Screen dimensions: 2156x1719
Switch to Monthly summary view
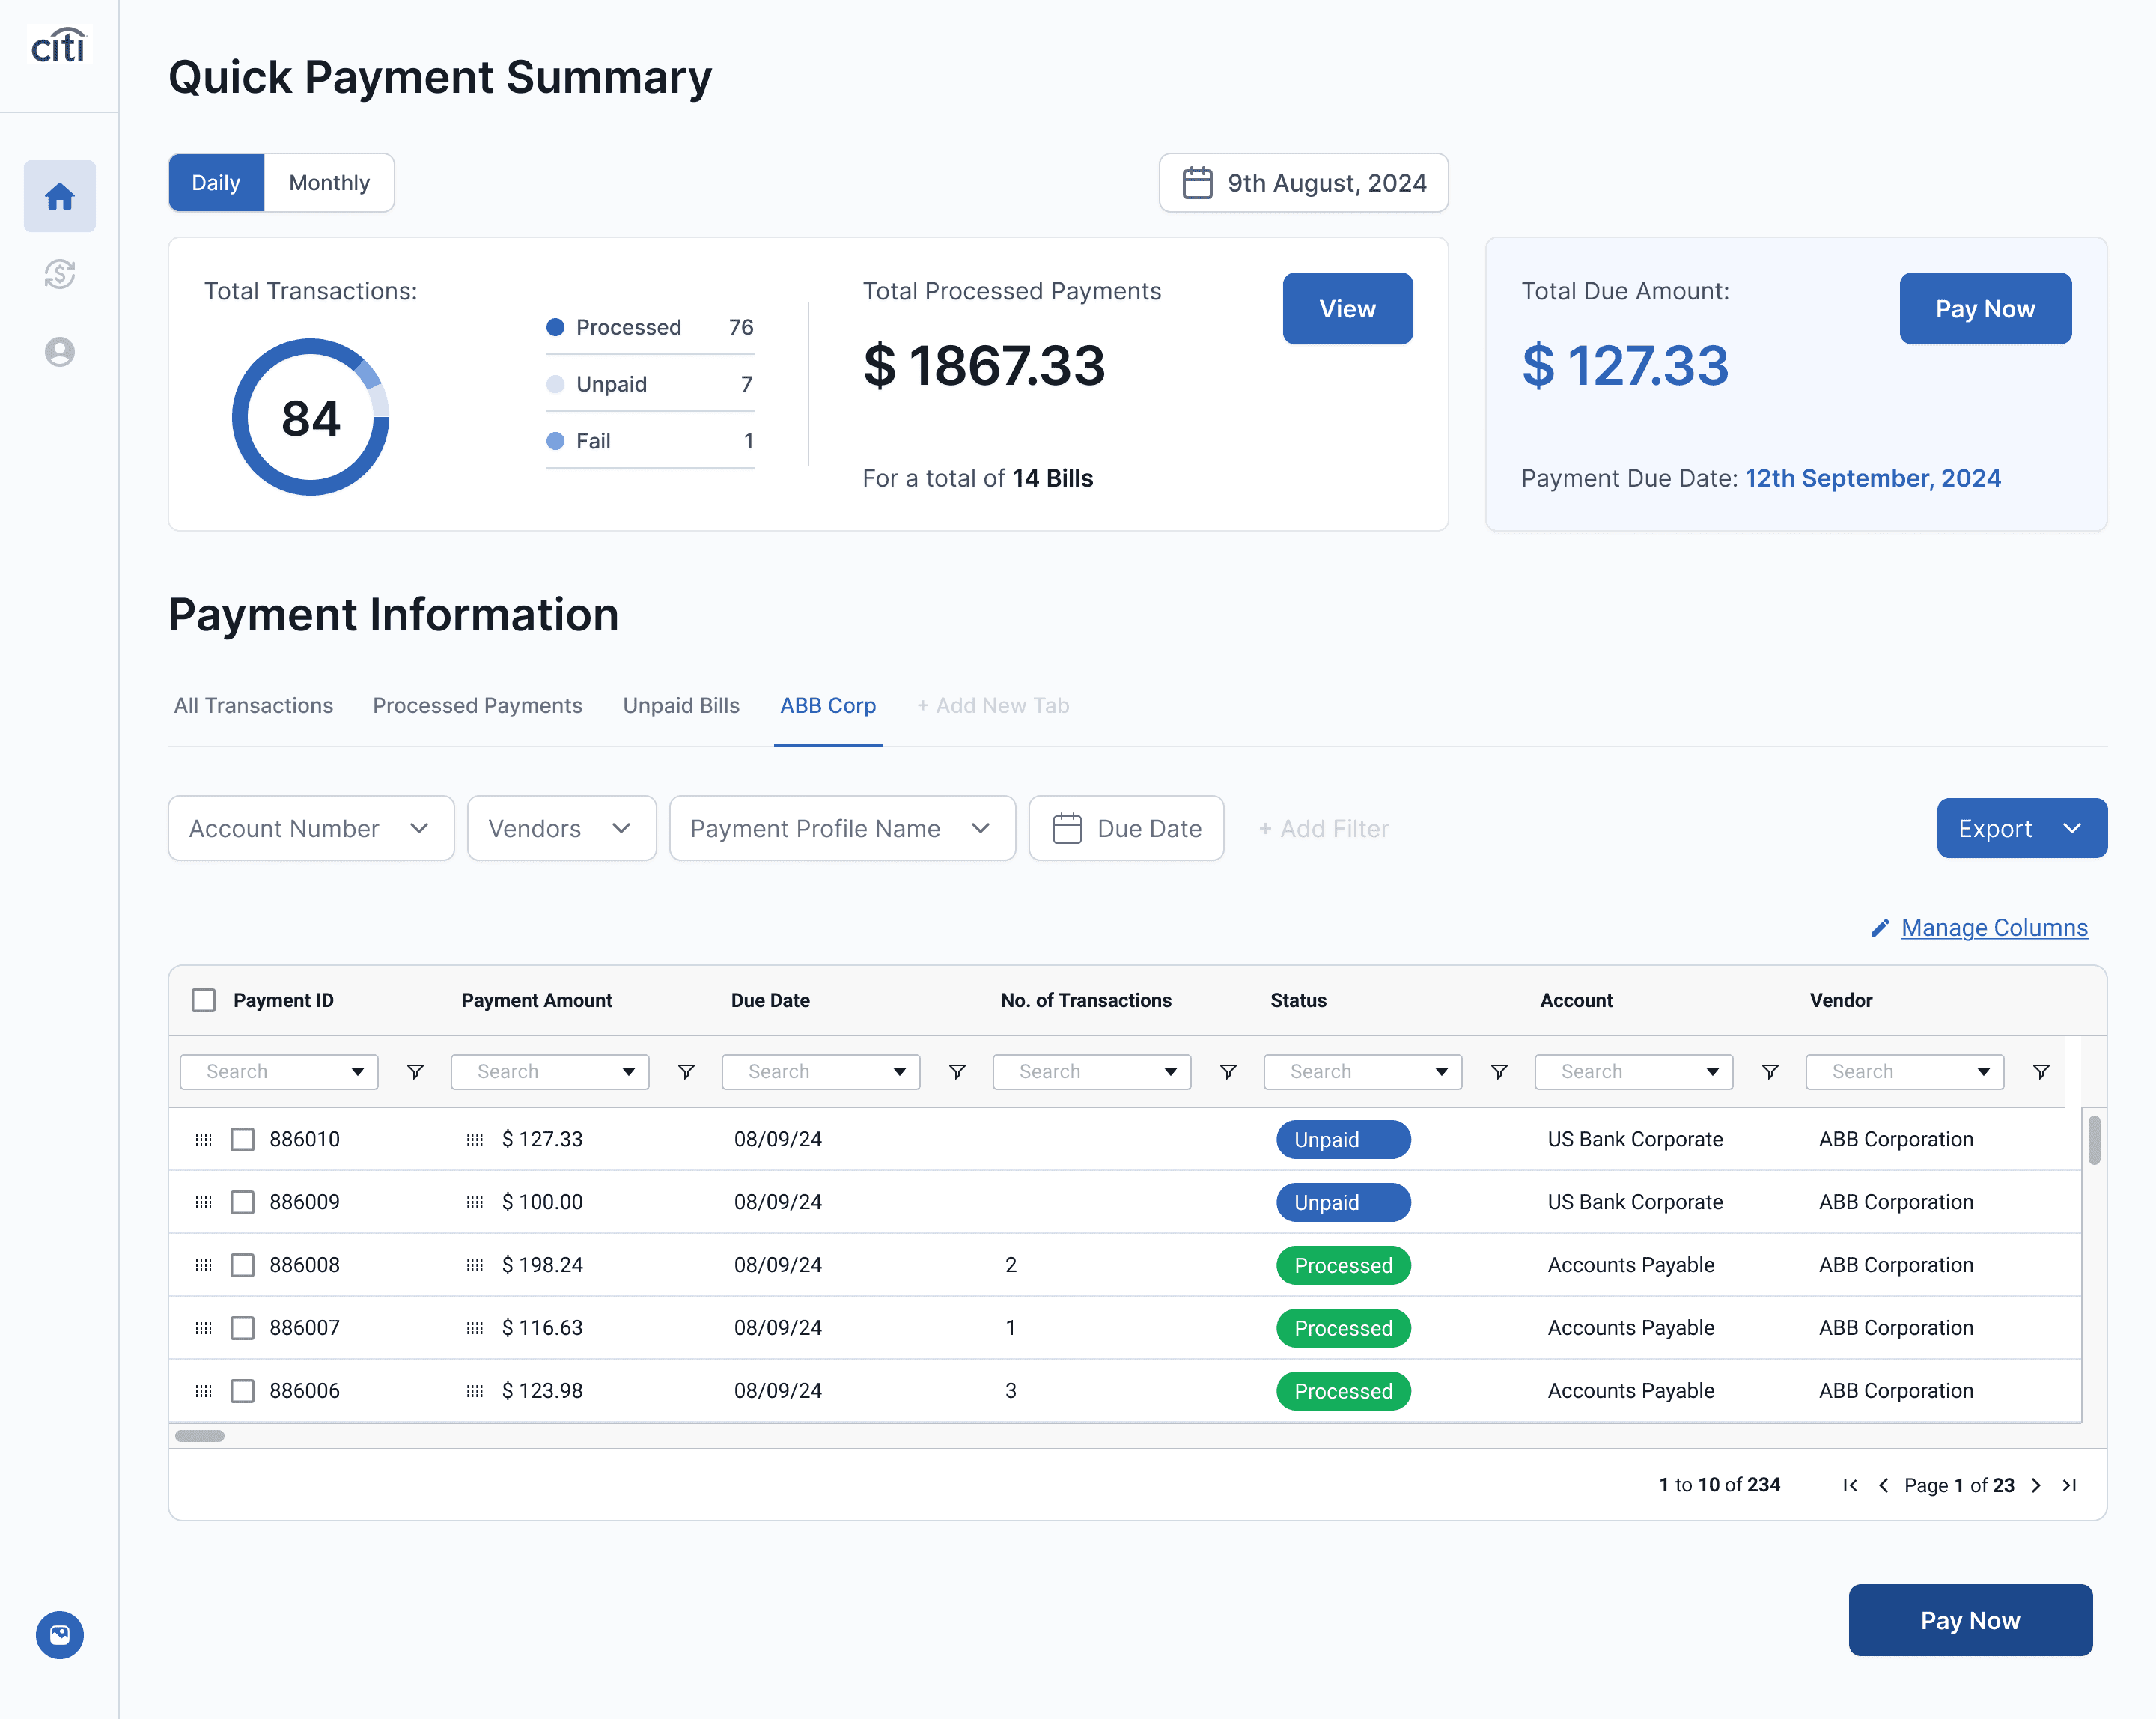[x=329, y=183]
